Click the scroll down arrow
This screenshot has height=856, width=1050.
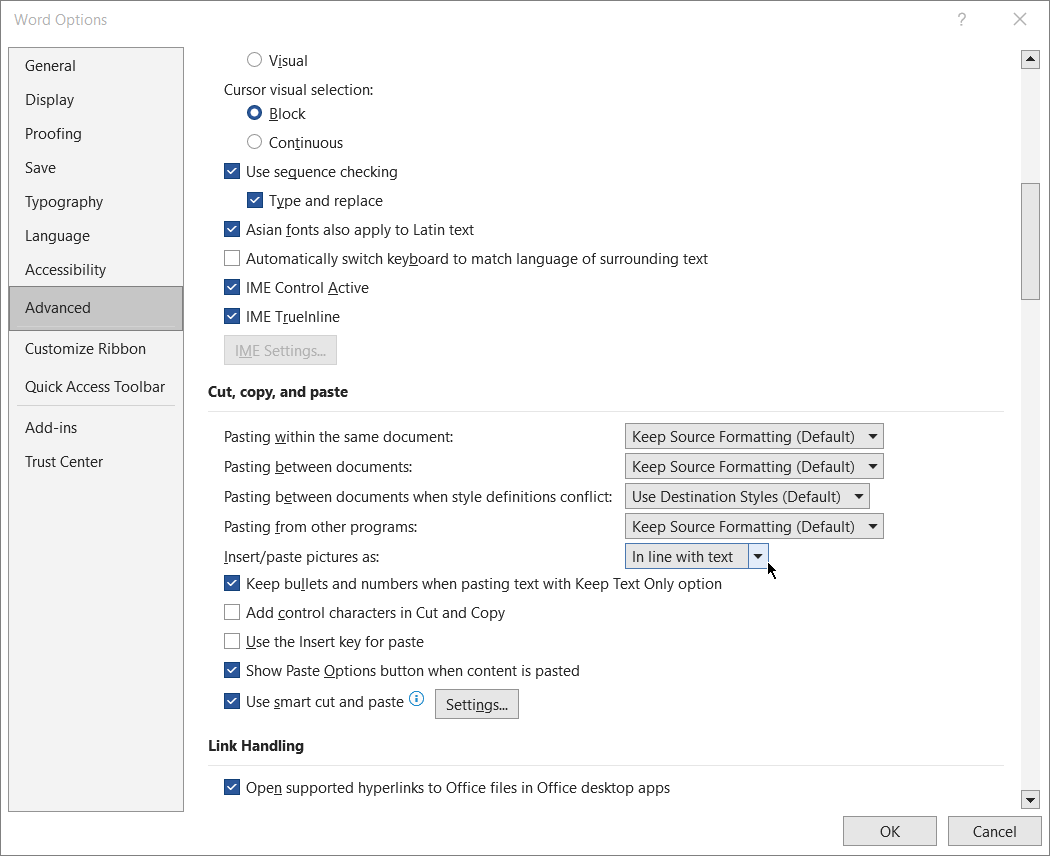pos(1030,799)
